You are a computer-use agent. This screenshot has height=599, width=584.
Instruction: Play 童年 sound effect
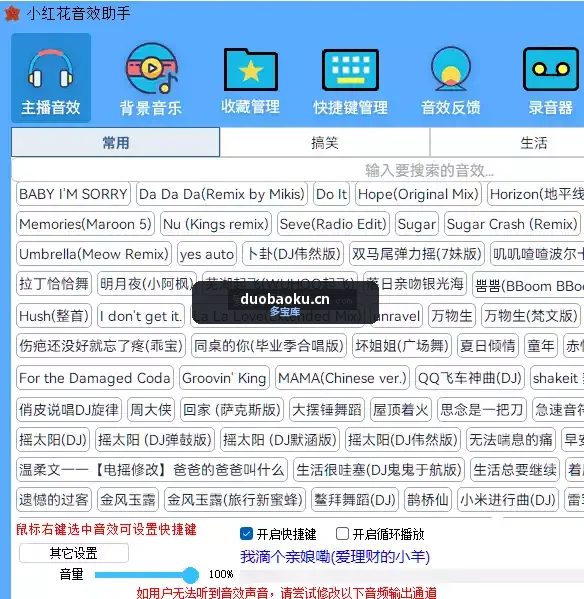pos(541,345)
